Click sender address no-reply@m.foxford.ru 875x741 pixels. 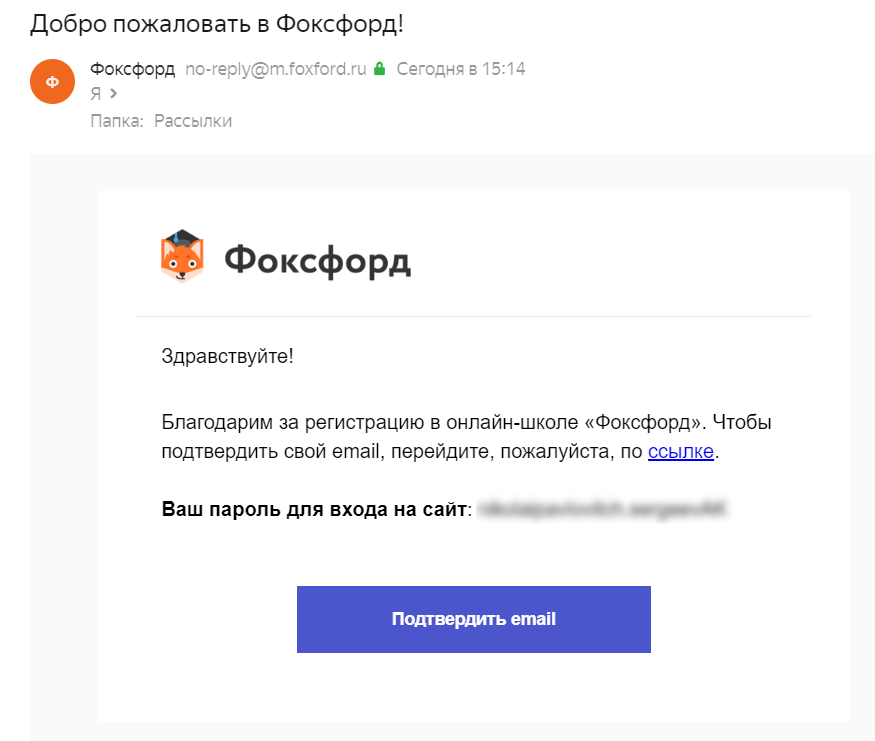click(x=276, y=69)
